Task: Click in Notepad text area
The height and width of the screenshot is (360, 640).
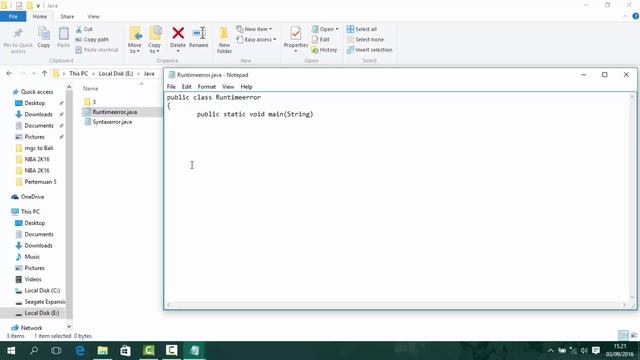Action: (x=397, y=197)
